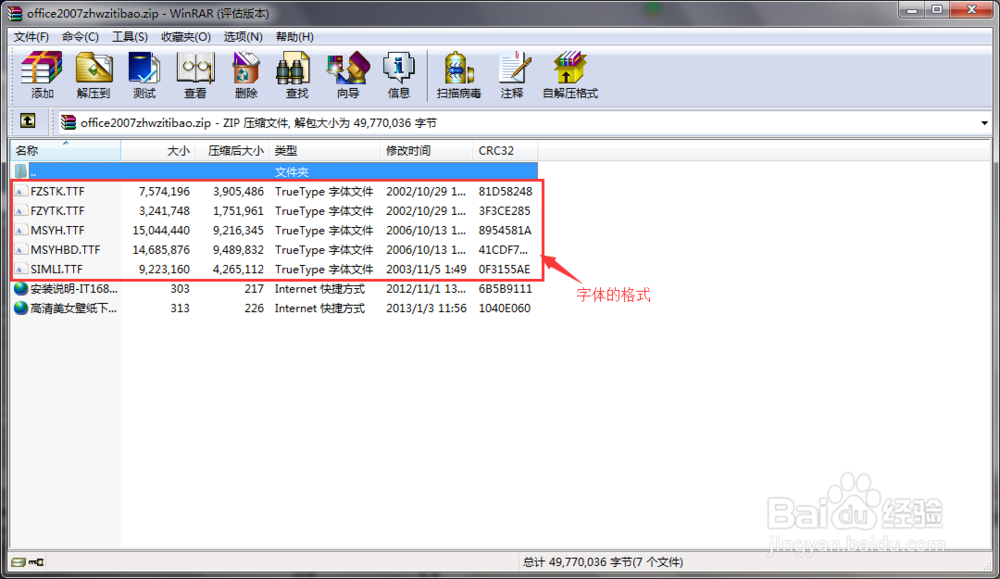Open the 查看 (View) toolbar icon

coord(195,68)
